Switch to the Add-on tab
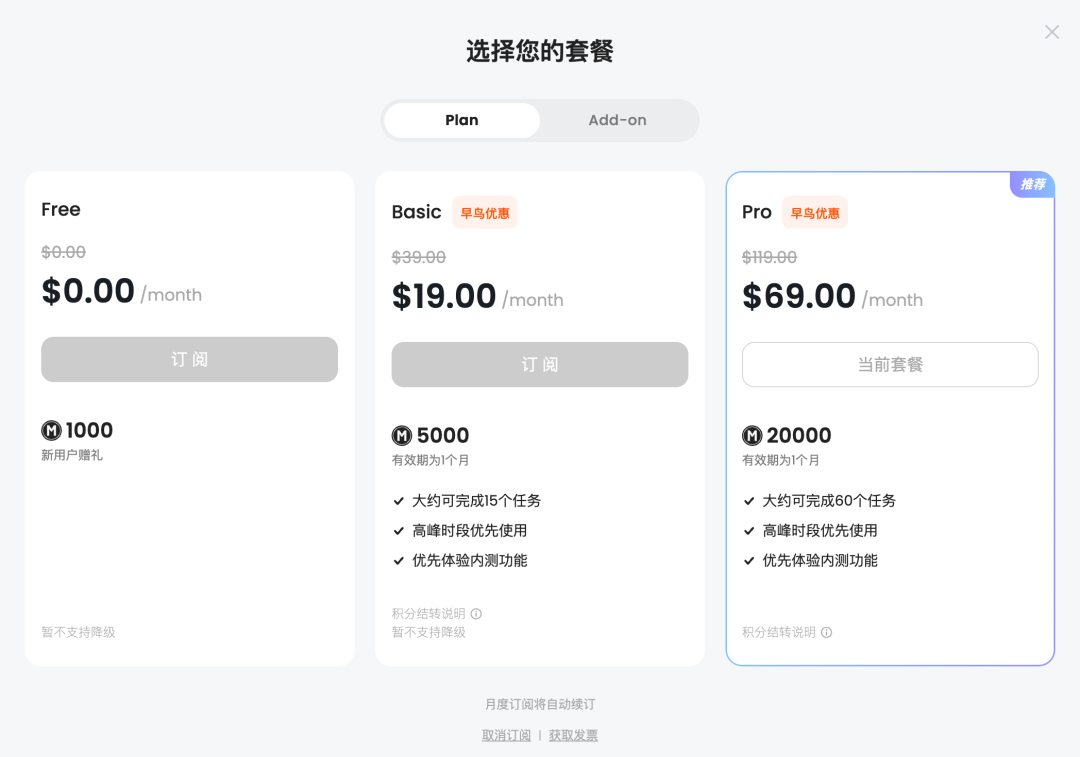 (x=617, y=120)
